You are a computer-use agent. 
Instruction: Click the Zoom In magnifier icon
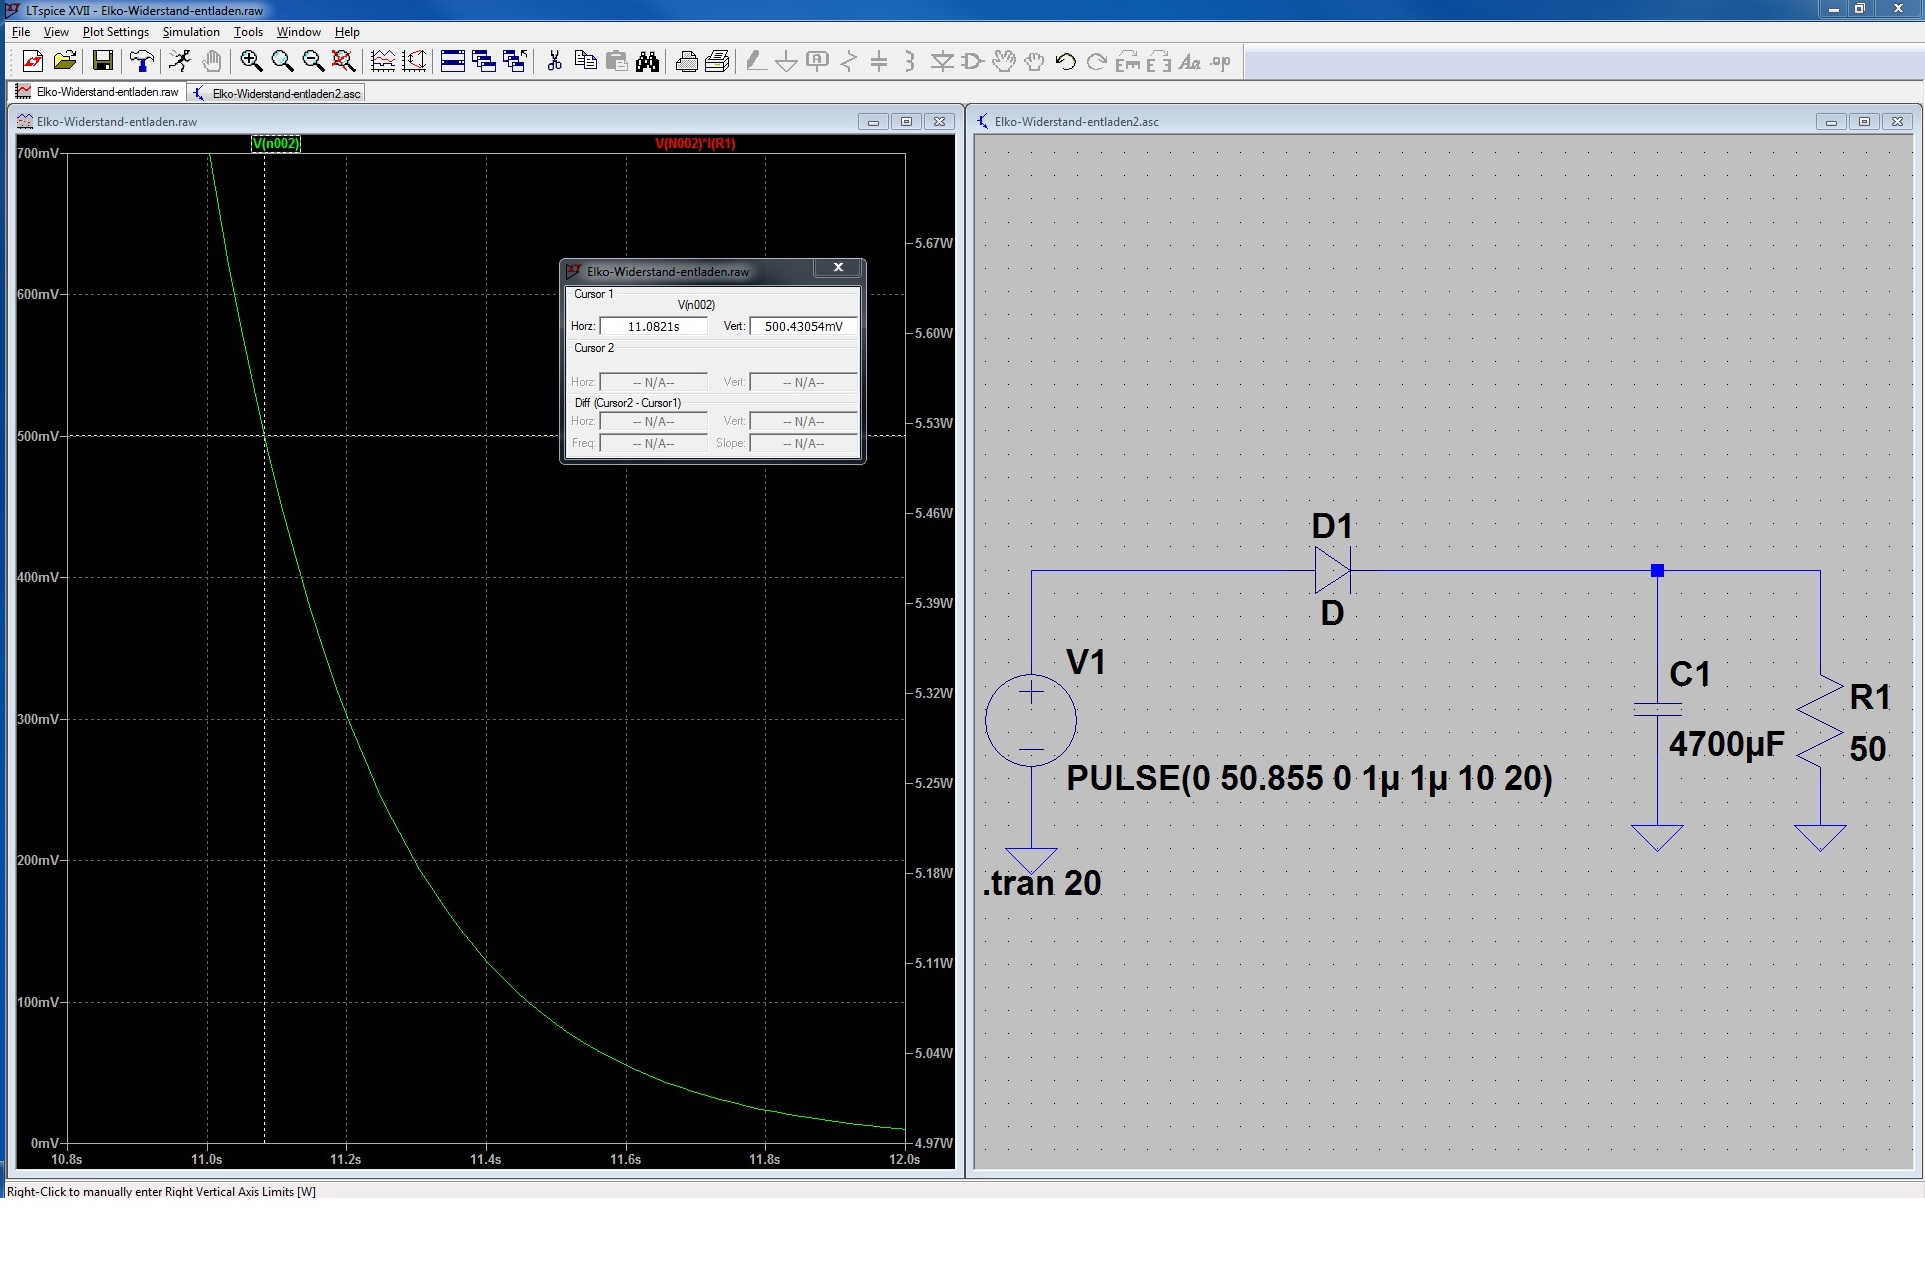(251, 62)
